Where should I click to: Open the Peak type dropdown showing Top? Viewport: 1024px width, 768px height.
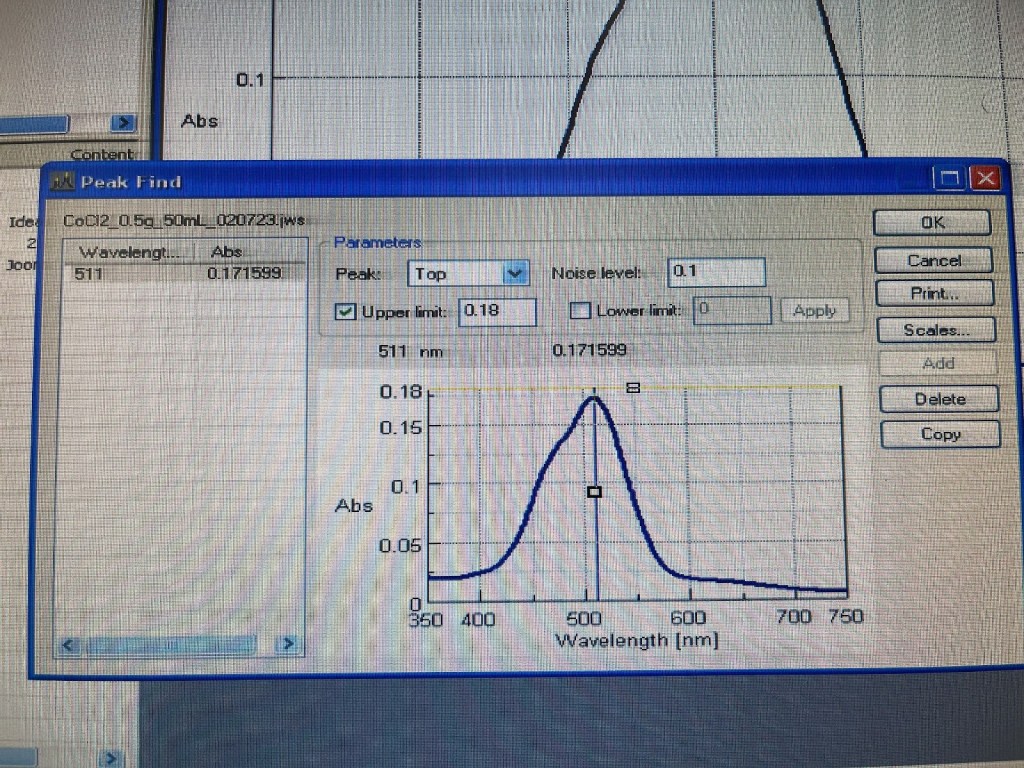coord(516,273)
